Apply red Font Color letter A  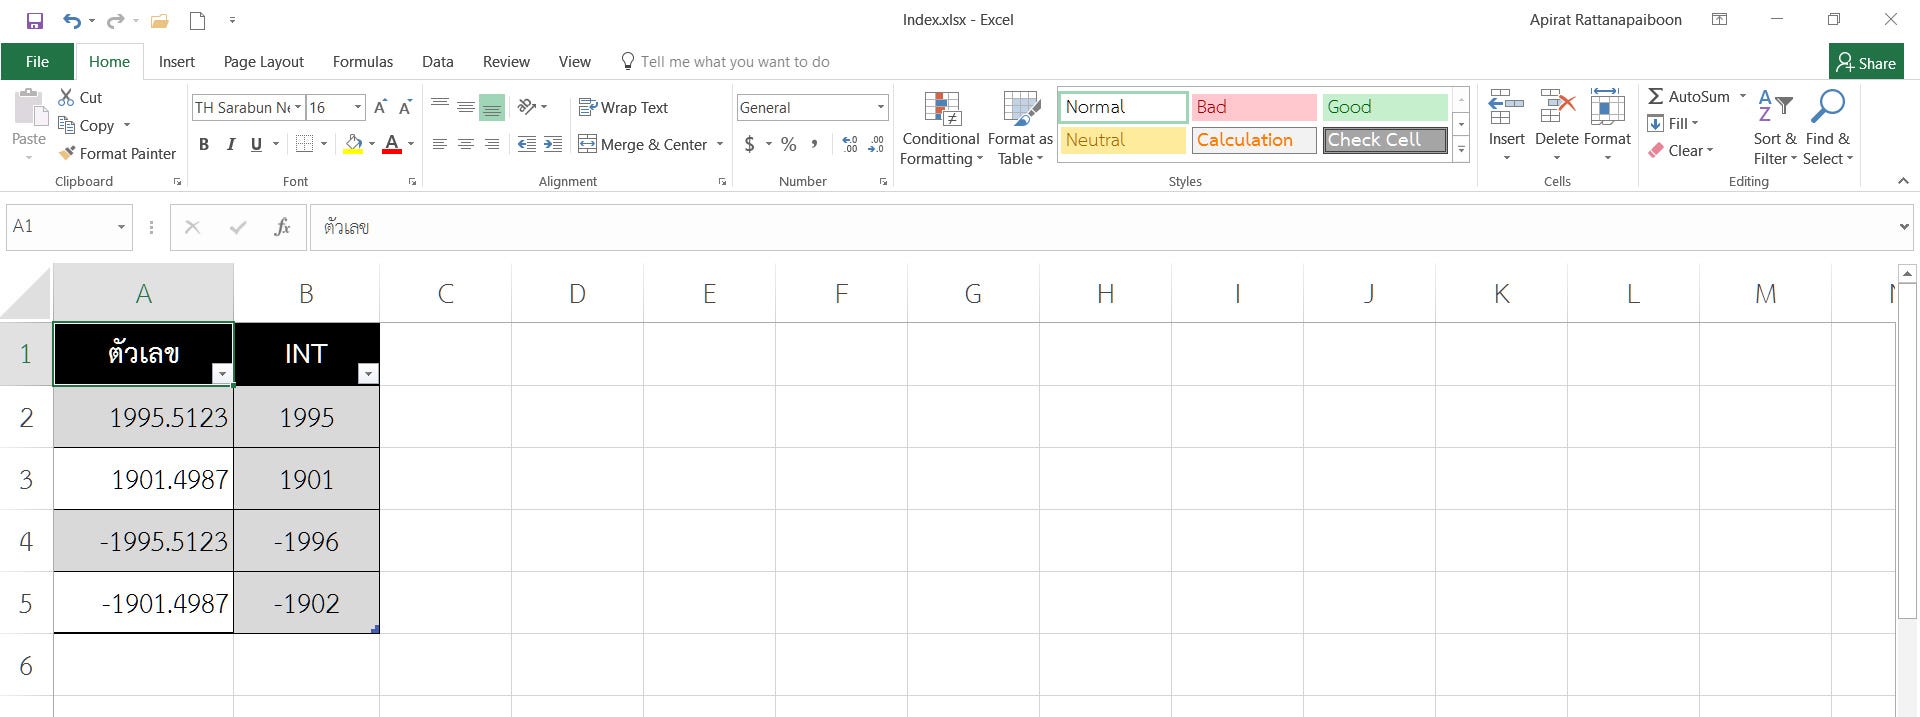[392, 144]
